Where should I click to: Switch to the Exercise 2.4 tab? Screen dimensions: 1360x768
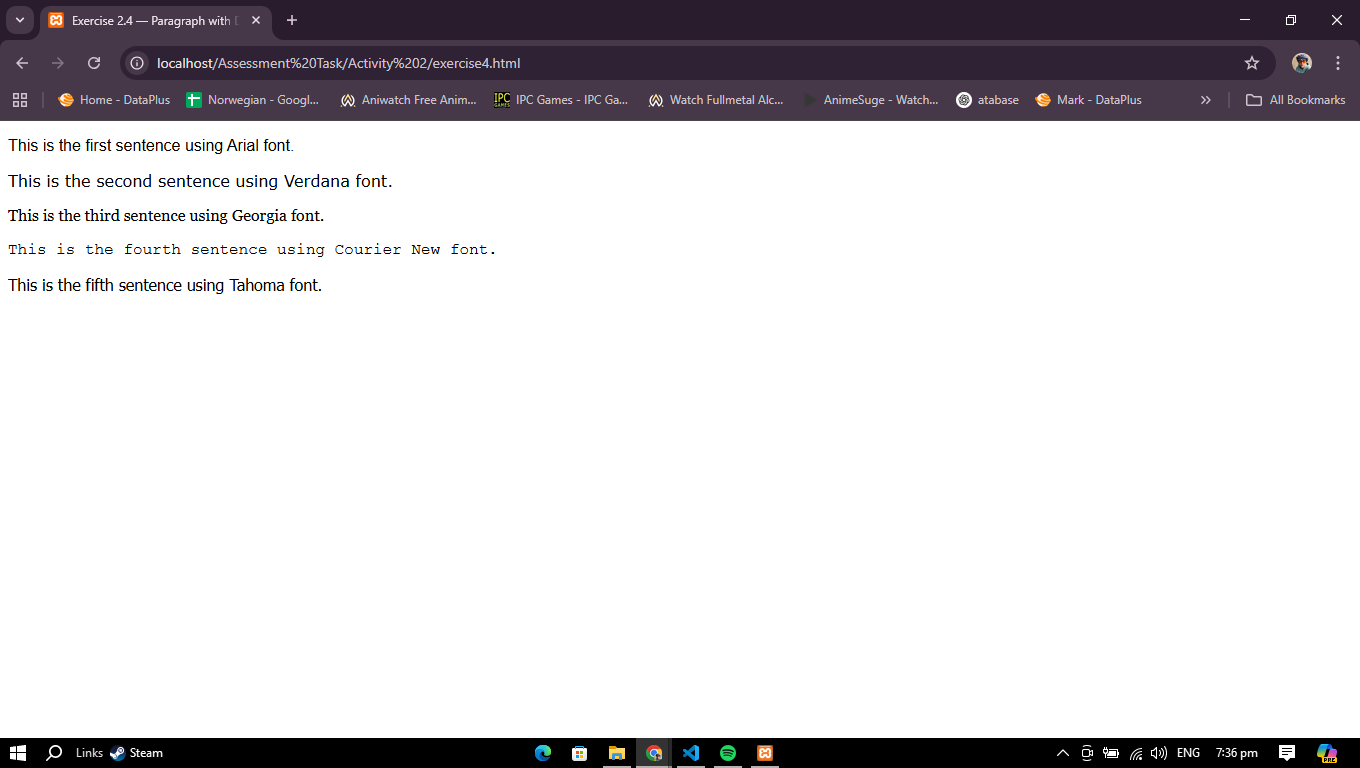(x=150, y=21)
